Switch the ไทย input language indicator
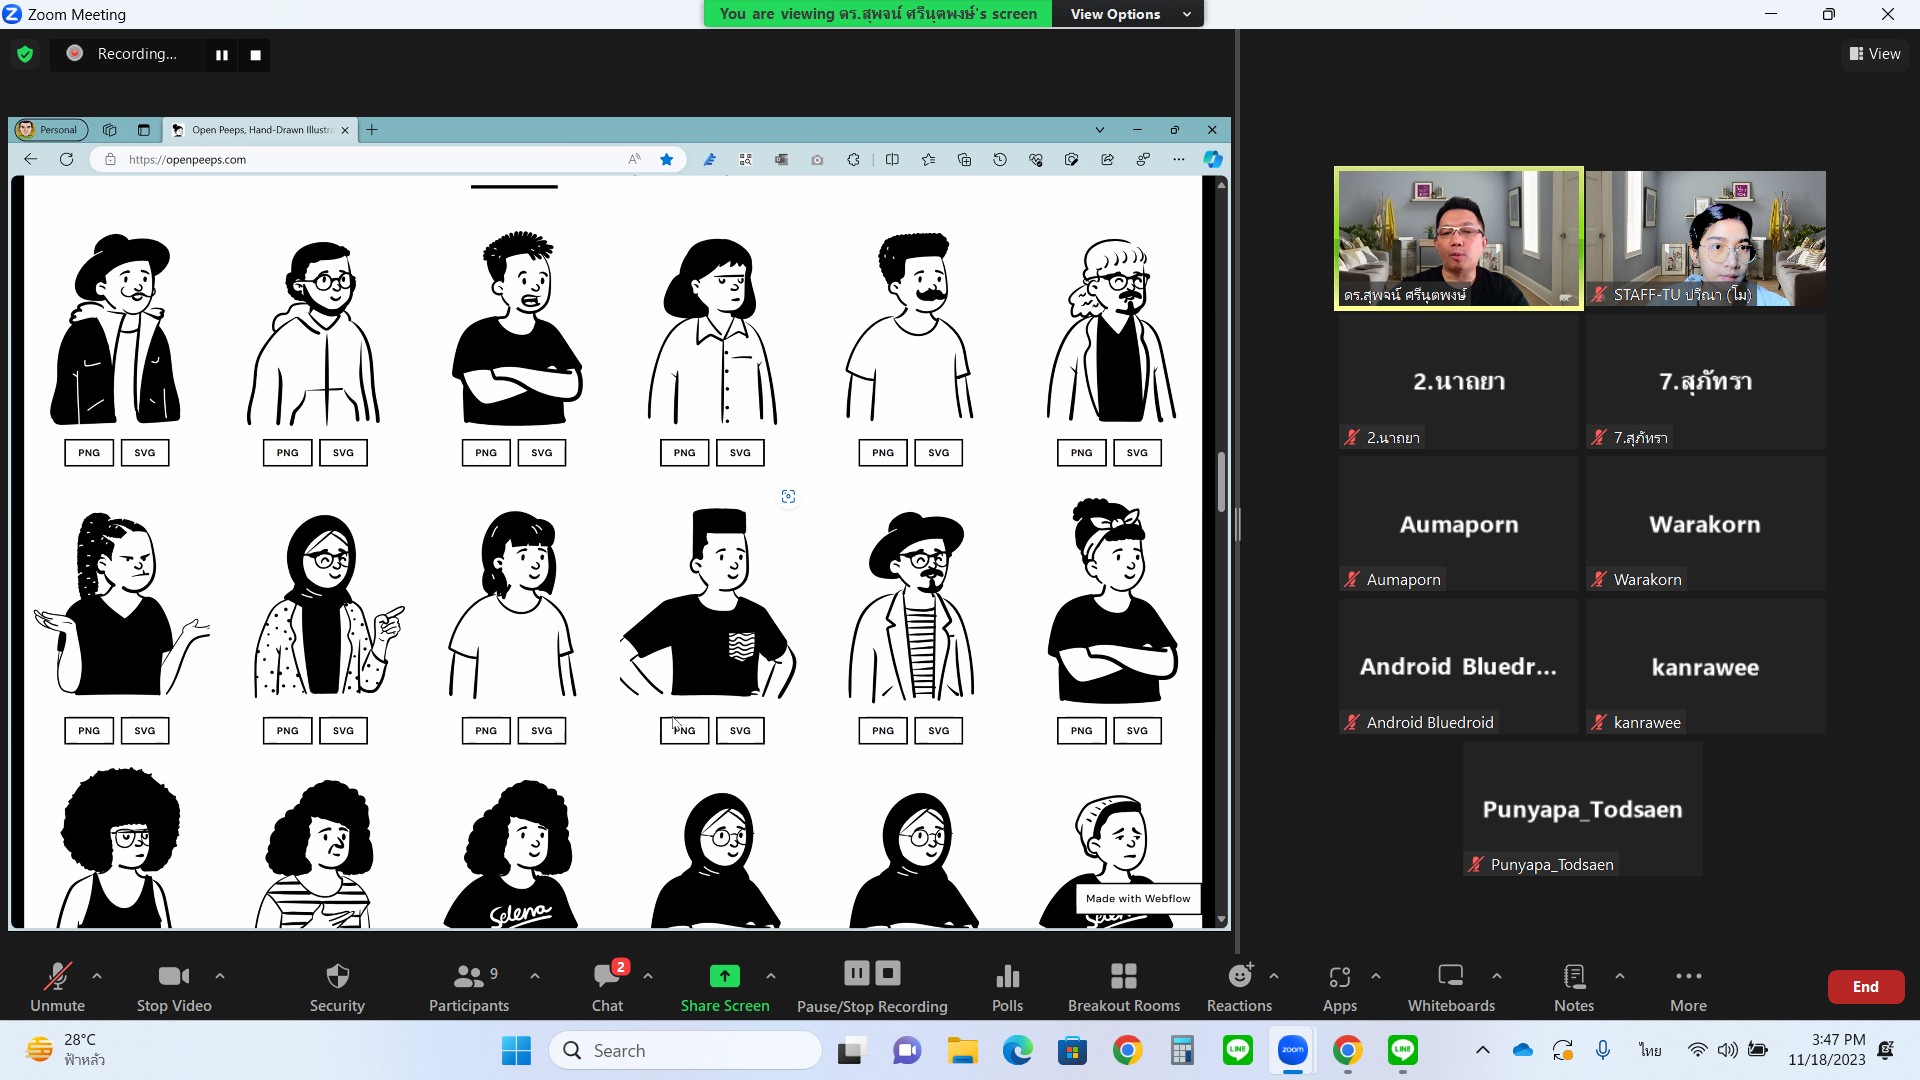Image resolution: width=1920 pixels, height=1080 pixels. [x=1650, y=1050]
